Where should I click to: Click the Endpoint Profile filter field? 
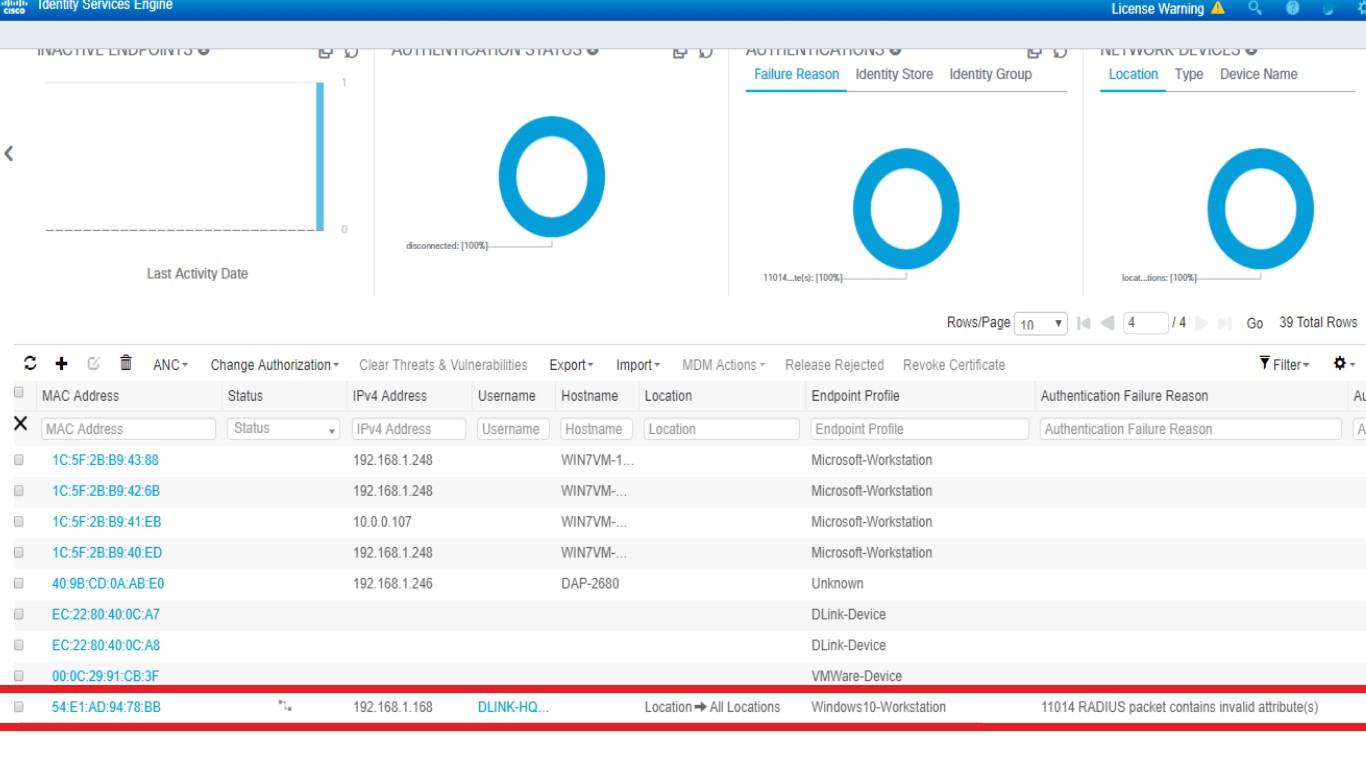click(x=920, y=429)
